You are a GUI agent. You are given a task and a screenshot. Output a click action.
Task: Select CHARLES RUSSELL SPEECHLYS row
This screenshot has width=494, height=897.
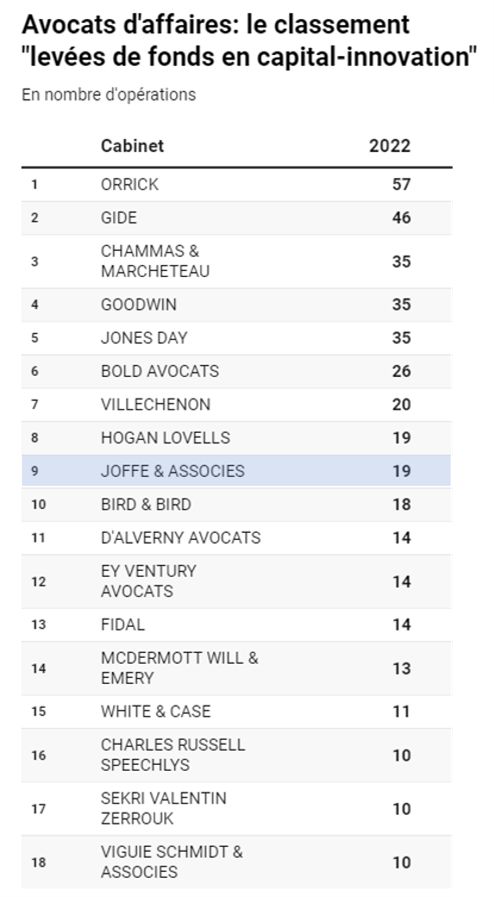[x=236, y=755]
